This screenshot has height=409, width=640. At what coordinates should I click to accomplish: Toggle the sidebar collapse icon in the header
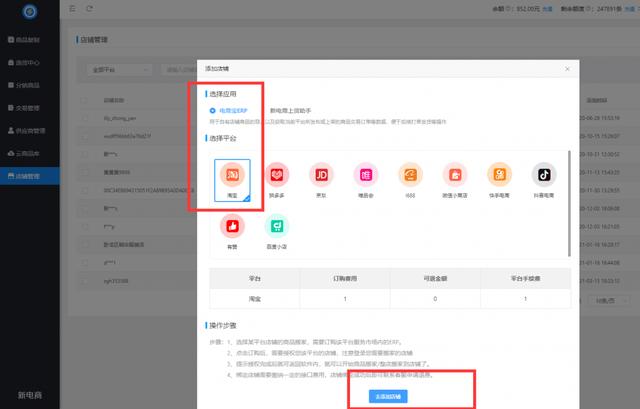pyautogui.click(x=72, y=9)
